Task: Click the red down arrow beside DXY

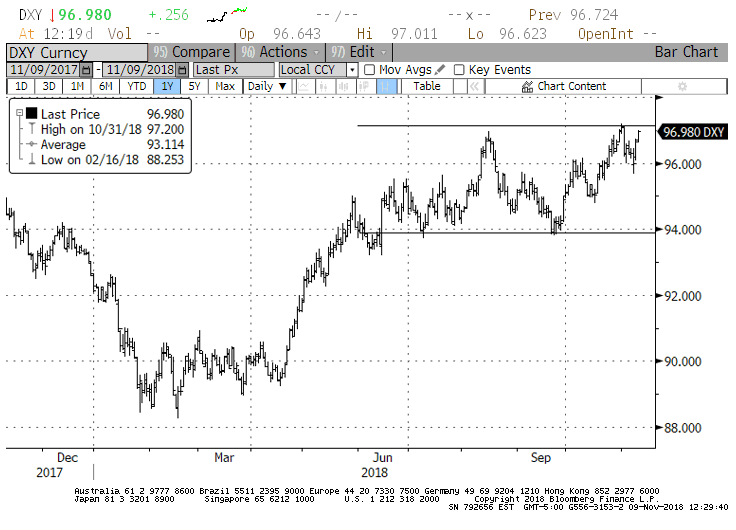Action: pyautogui.click(x=52, y=15)
